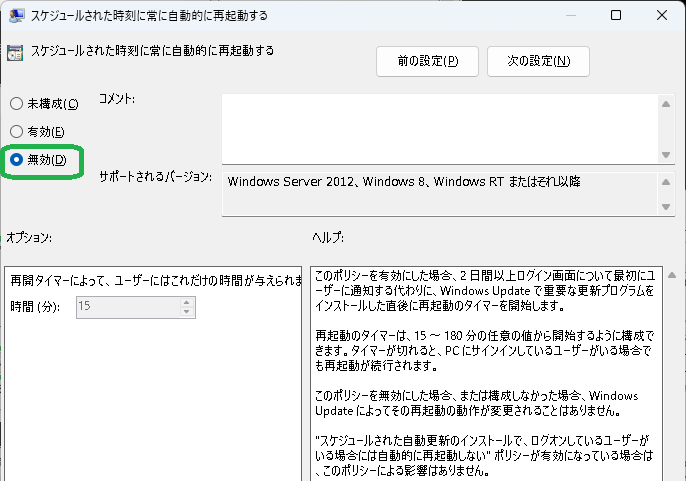The image size is (686, 481).
Task: Close the policy settings dialog
Action: [x=662, y=16]
